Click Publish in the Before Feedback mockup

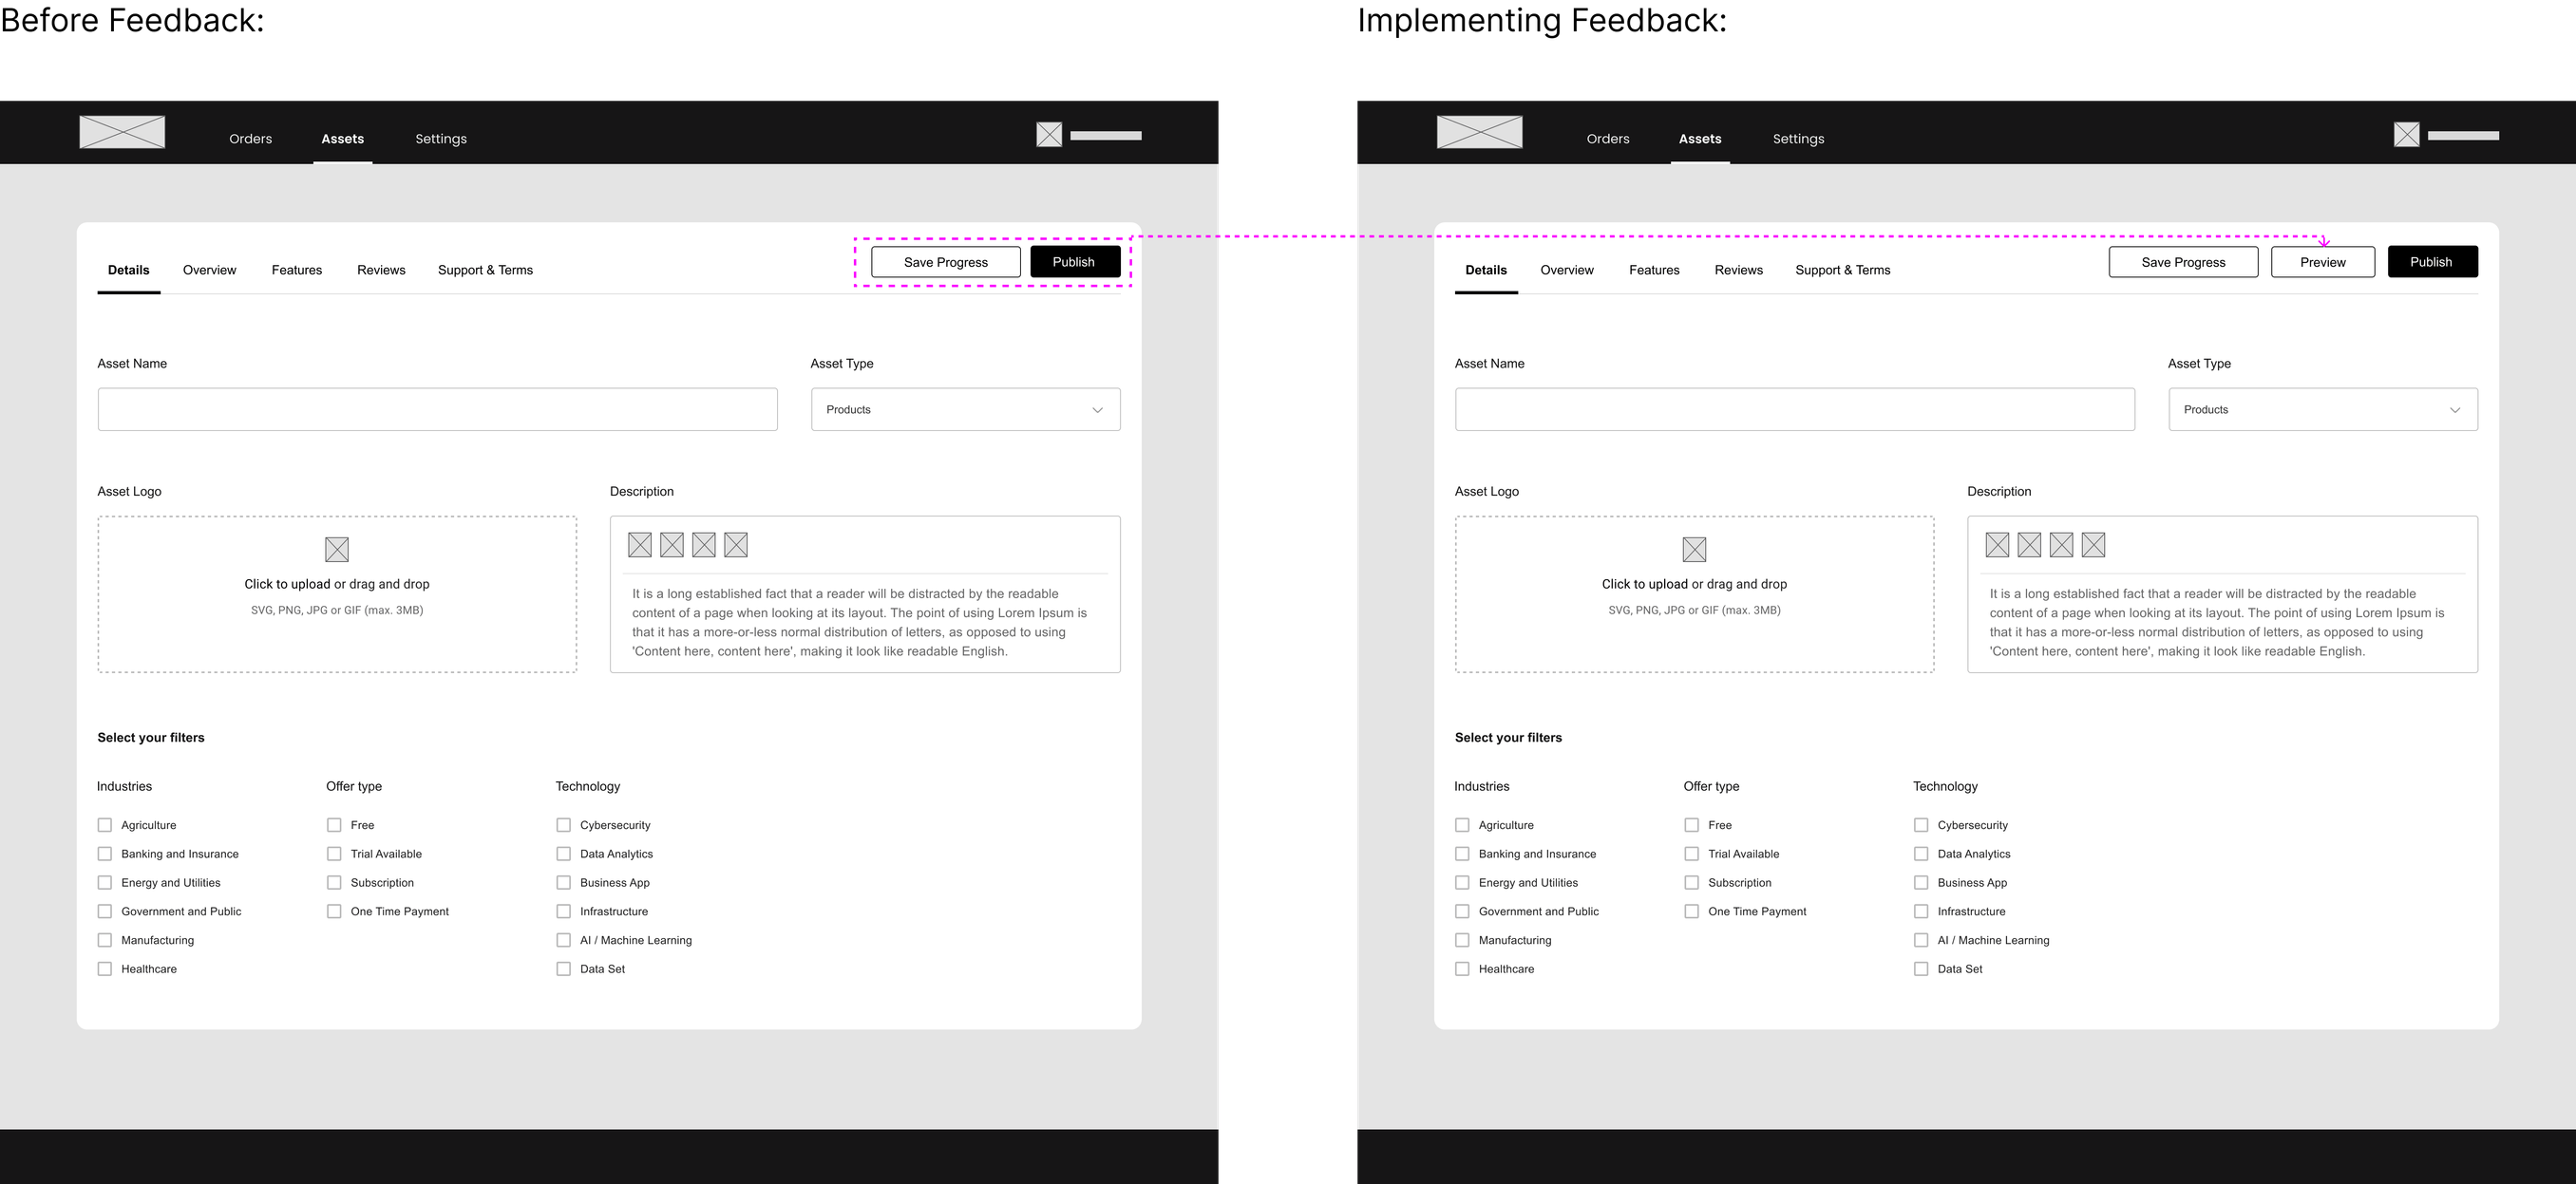click(1074, 262)
